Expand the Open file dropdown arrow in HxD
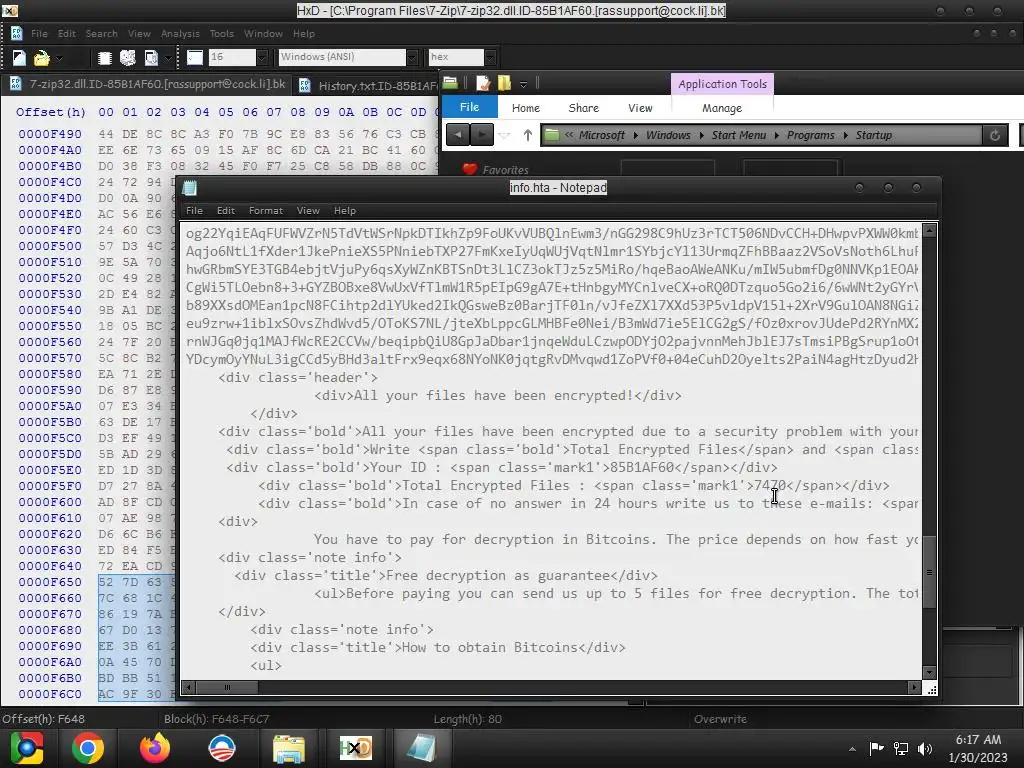1024x768 pixels. [x=59, y=58]
